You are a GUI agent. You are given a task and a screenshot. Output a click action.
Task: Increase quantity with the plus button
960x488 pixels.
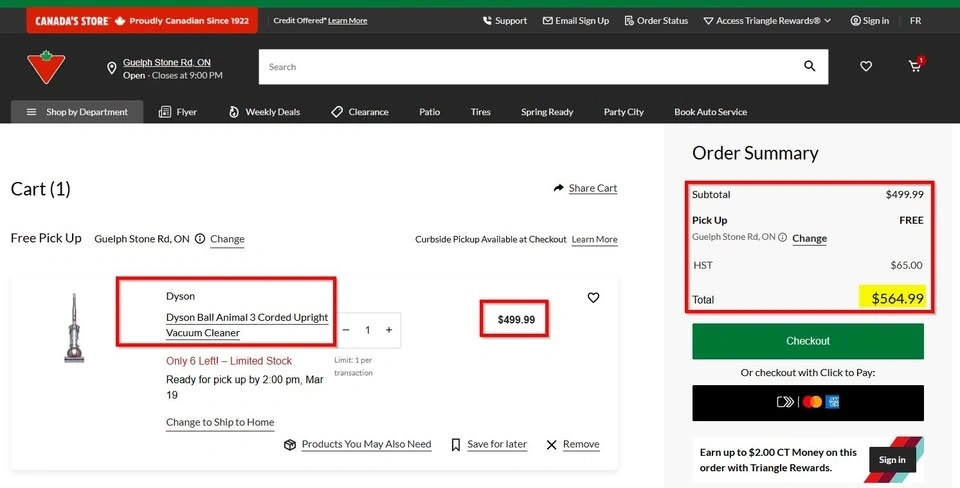coord(389,330)
